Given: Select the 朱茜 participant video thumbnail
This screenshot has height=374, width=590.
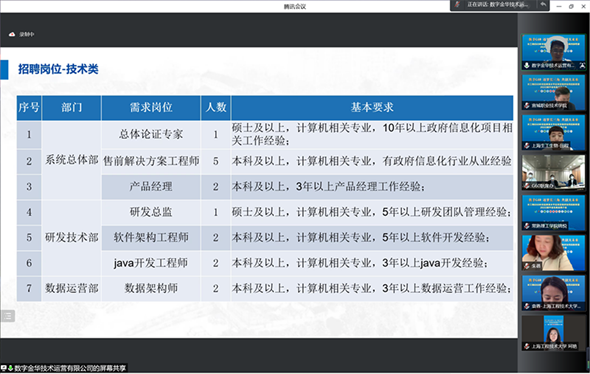Looking at the screenshot, I should pyautogui.click(x=554, y=253).
